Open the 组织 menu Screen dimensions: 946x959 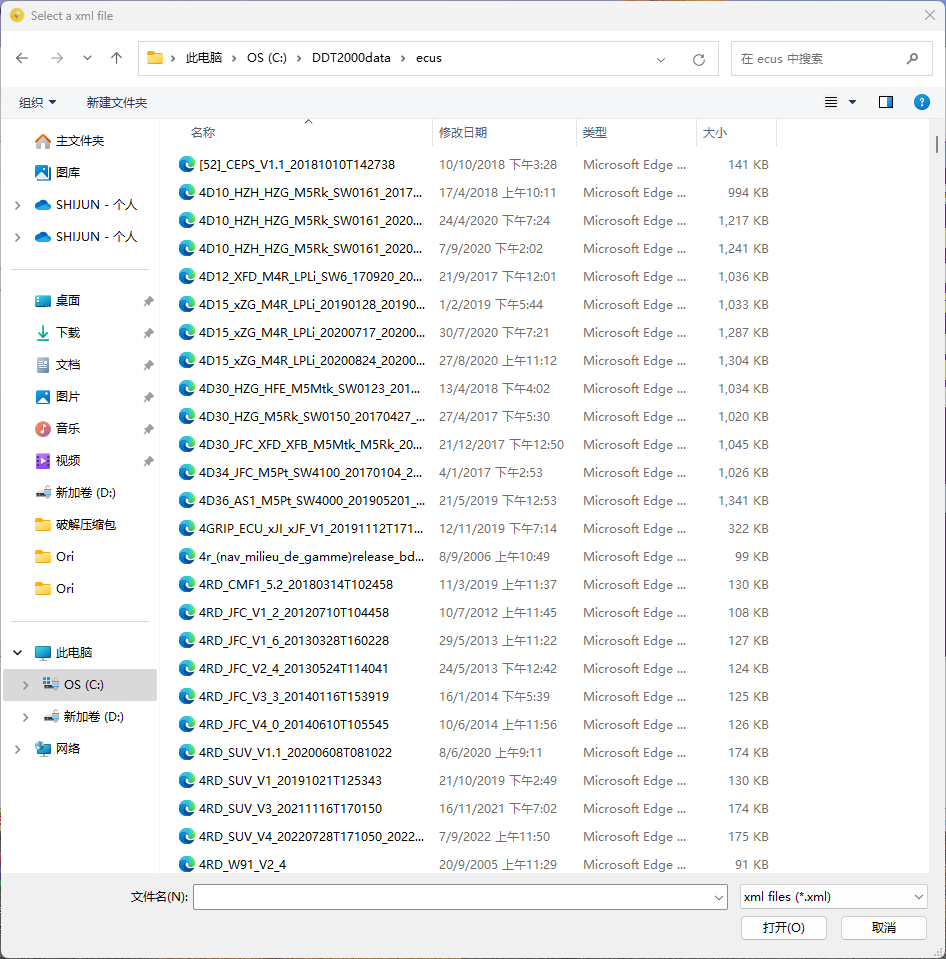pyautogui.click(x=37, y=102)
